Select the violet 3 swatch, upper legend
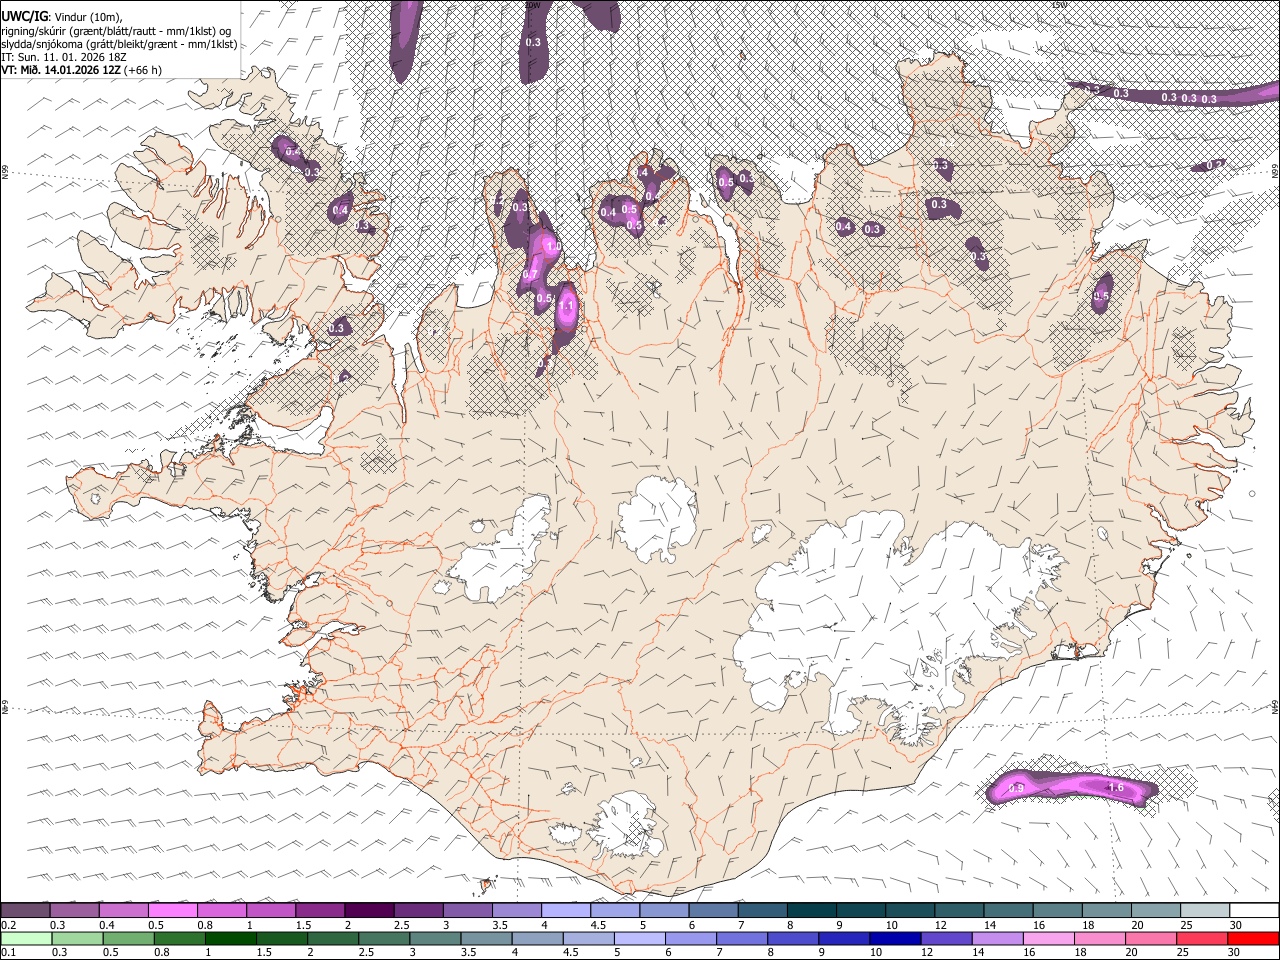The width and height of the screenshot is (1280, 960). (x=468, y=910)
